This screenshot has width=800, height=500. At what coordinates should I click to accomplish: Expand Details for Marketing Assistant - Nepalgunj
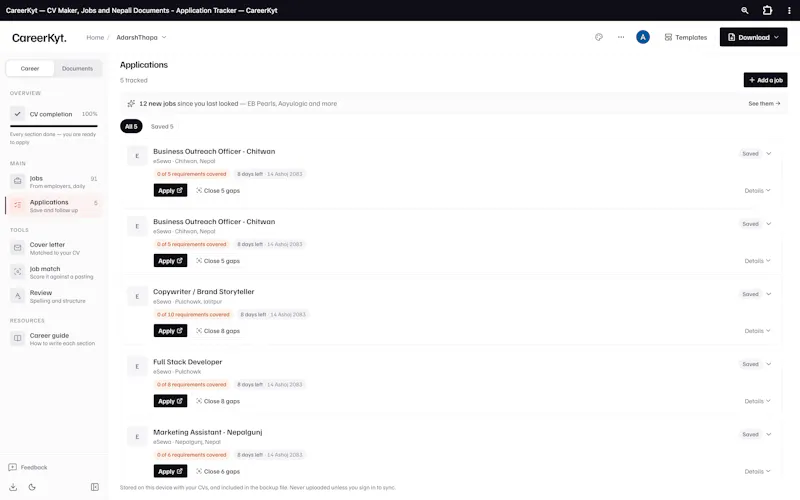click(757, 471)
